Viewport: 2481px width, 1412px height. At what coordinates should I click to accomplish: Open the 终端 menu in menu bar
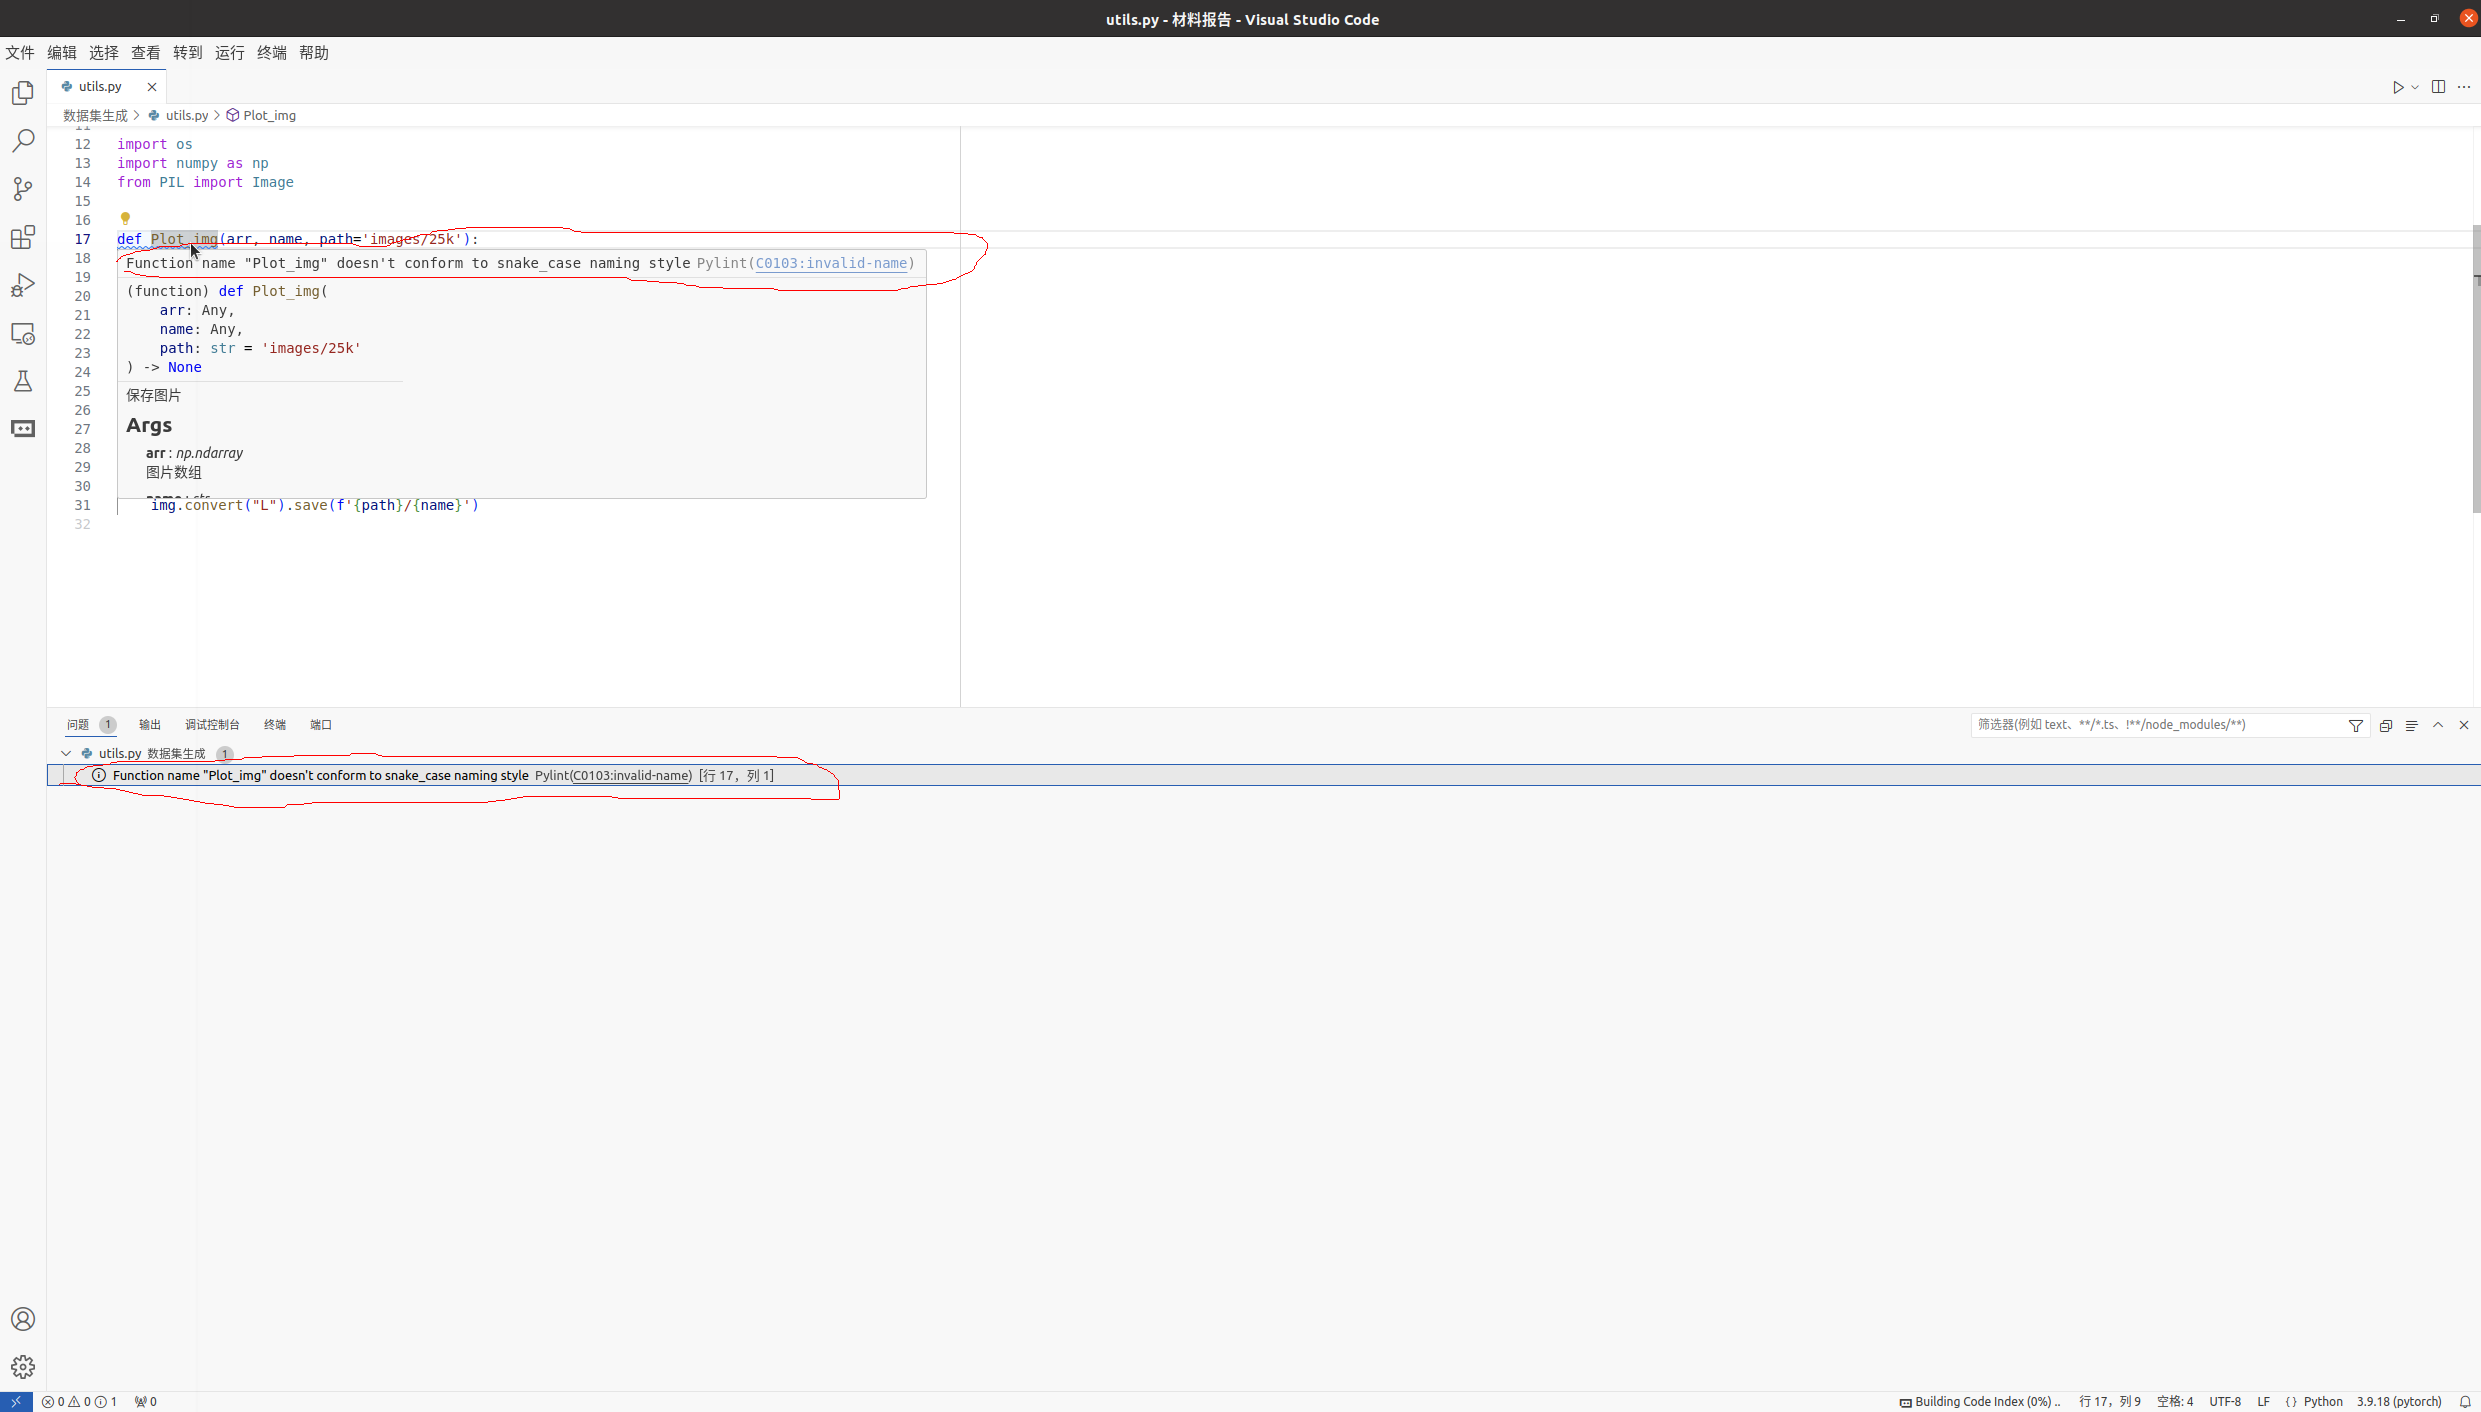click(271, 53)
